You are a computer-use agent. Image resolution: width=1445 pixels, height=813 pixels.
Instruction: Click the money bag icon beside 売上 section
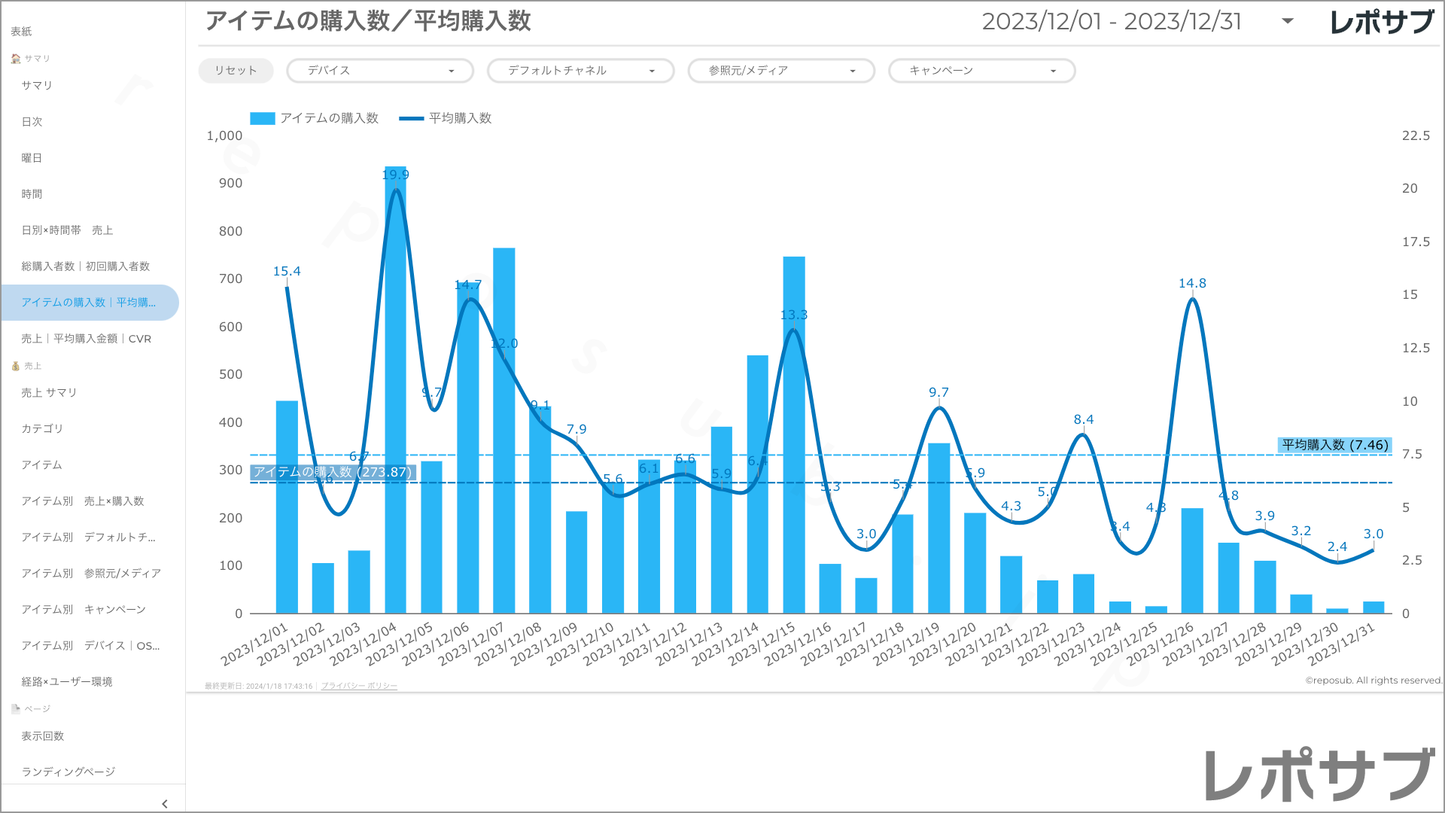(15, 366)
